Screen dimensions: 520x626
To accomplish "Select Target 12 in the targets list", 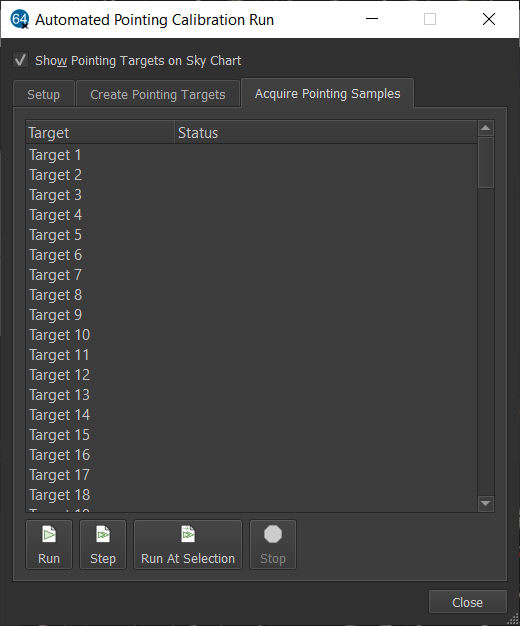I will point(252,375).
